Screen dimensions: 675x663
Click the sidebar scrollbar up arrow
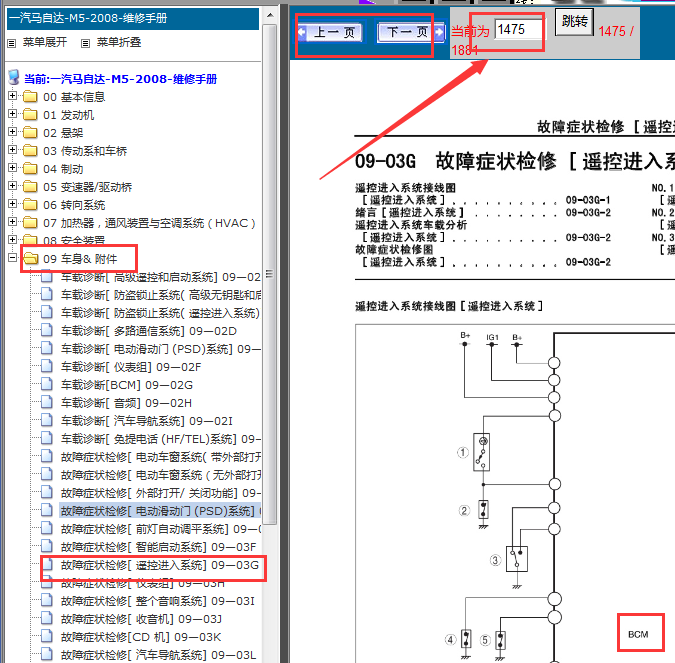pos(270,16)
